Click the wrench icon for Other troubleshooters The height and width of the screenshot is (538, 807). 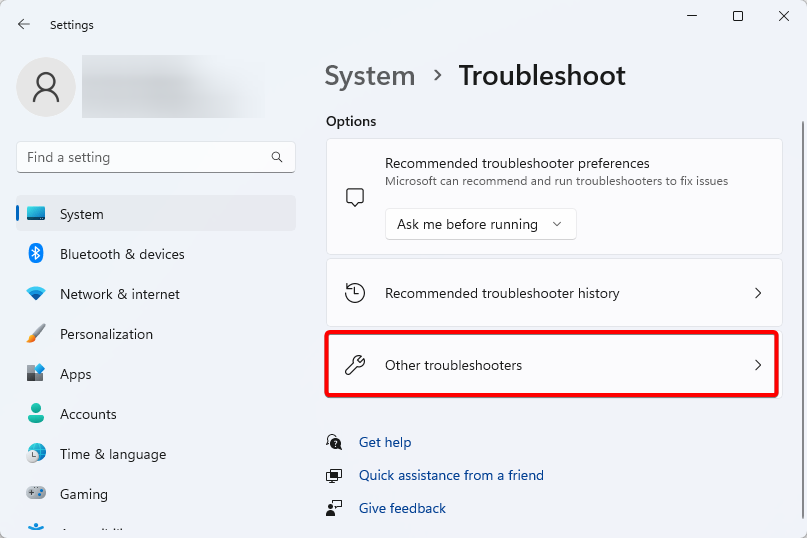[355, 365]
